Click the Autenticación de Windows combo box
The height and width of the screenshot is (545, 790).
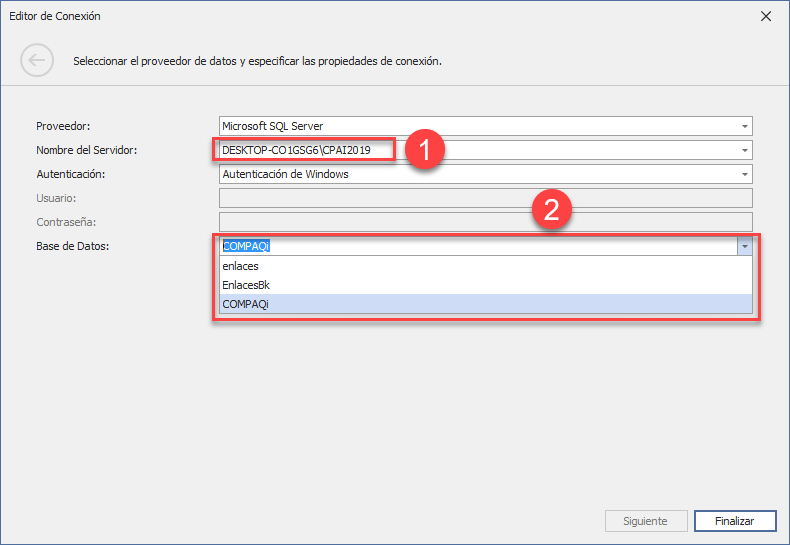(486, 174)
